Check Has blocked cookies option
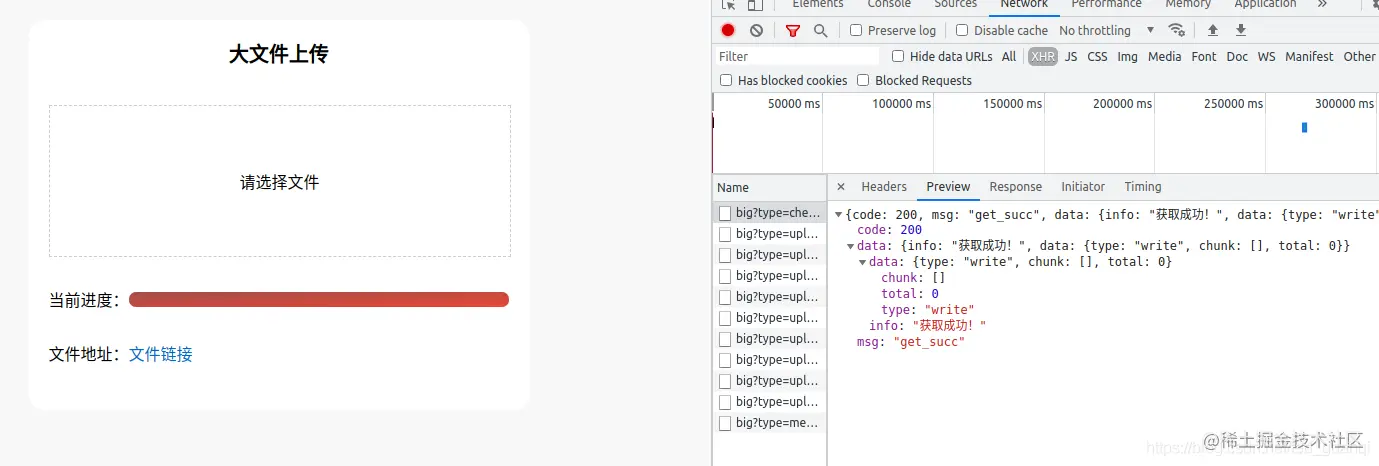The image size is (1379, 466). pyautogui.click(x=726, y=81)
